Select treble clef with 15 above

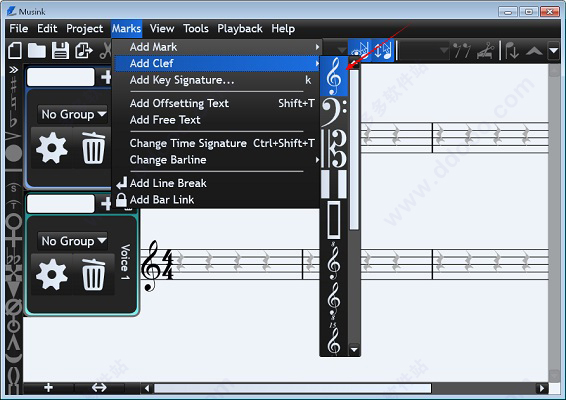[x=334, y=339]
